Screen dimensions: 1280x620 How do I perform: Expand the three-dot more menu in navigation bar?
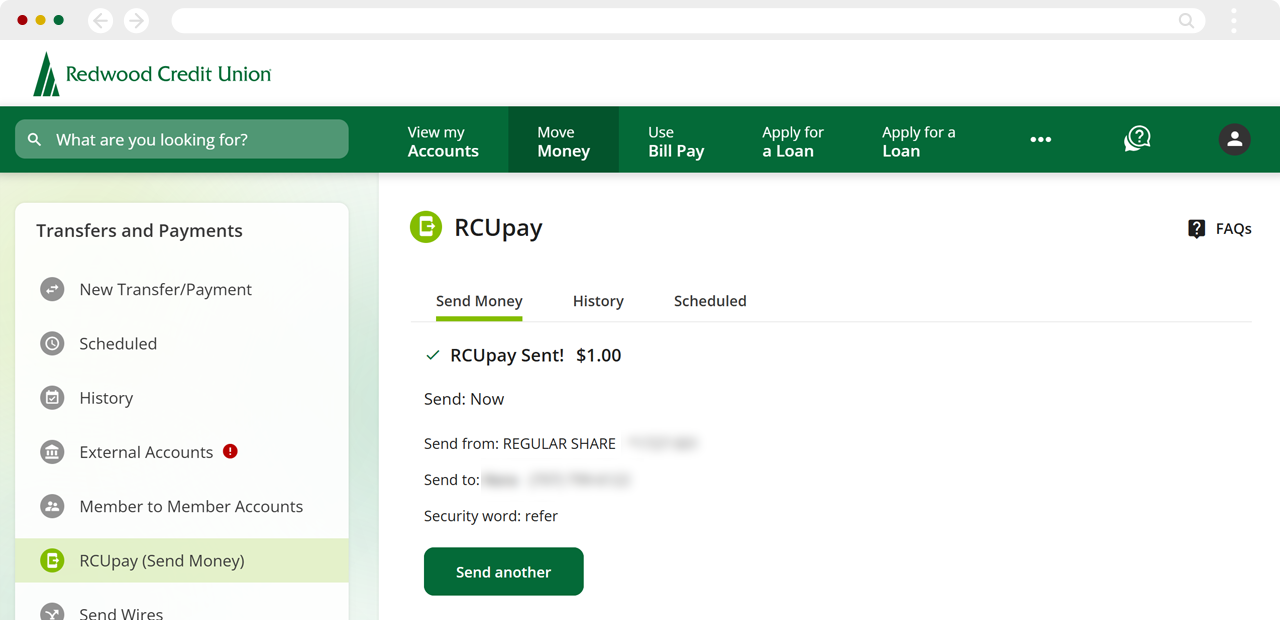[1040, 140]
